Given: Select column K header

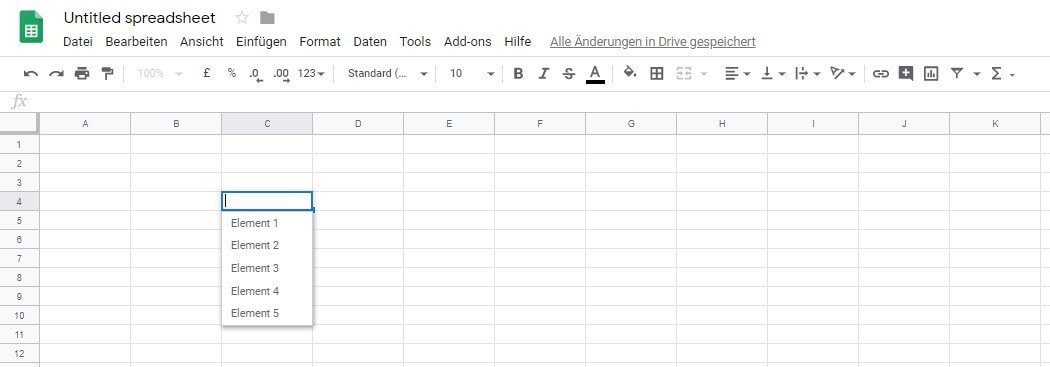Looking at the screenshot, I should click(x=995, y=124).
